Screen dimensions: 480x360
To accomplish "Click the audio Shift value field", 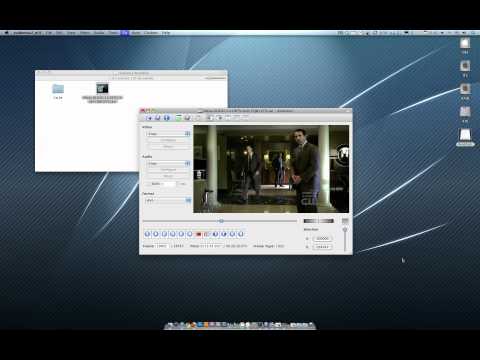I will pyautogui.click(x=169, y=184).
